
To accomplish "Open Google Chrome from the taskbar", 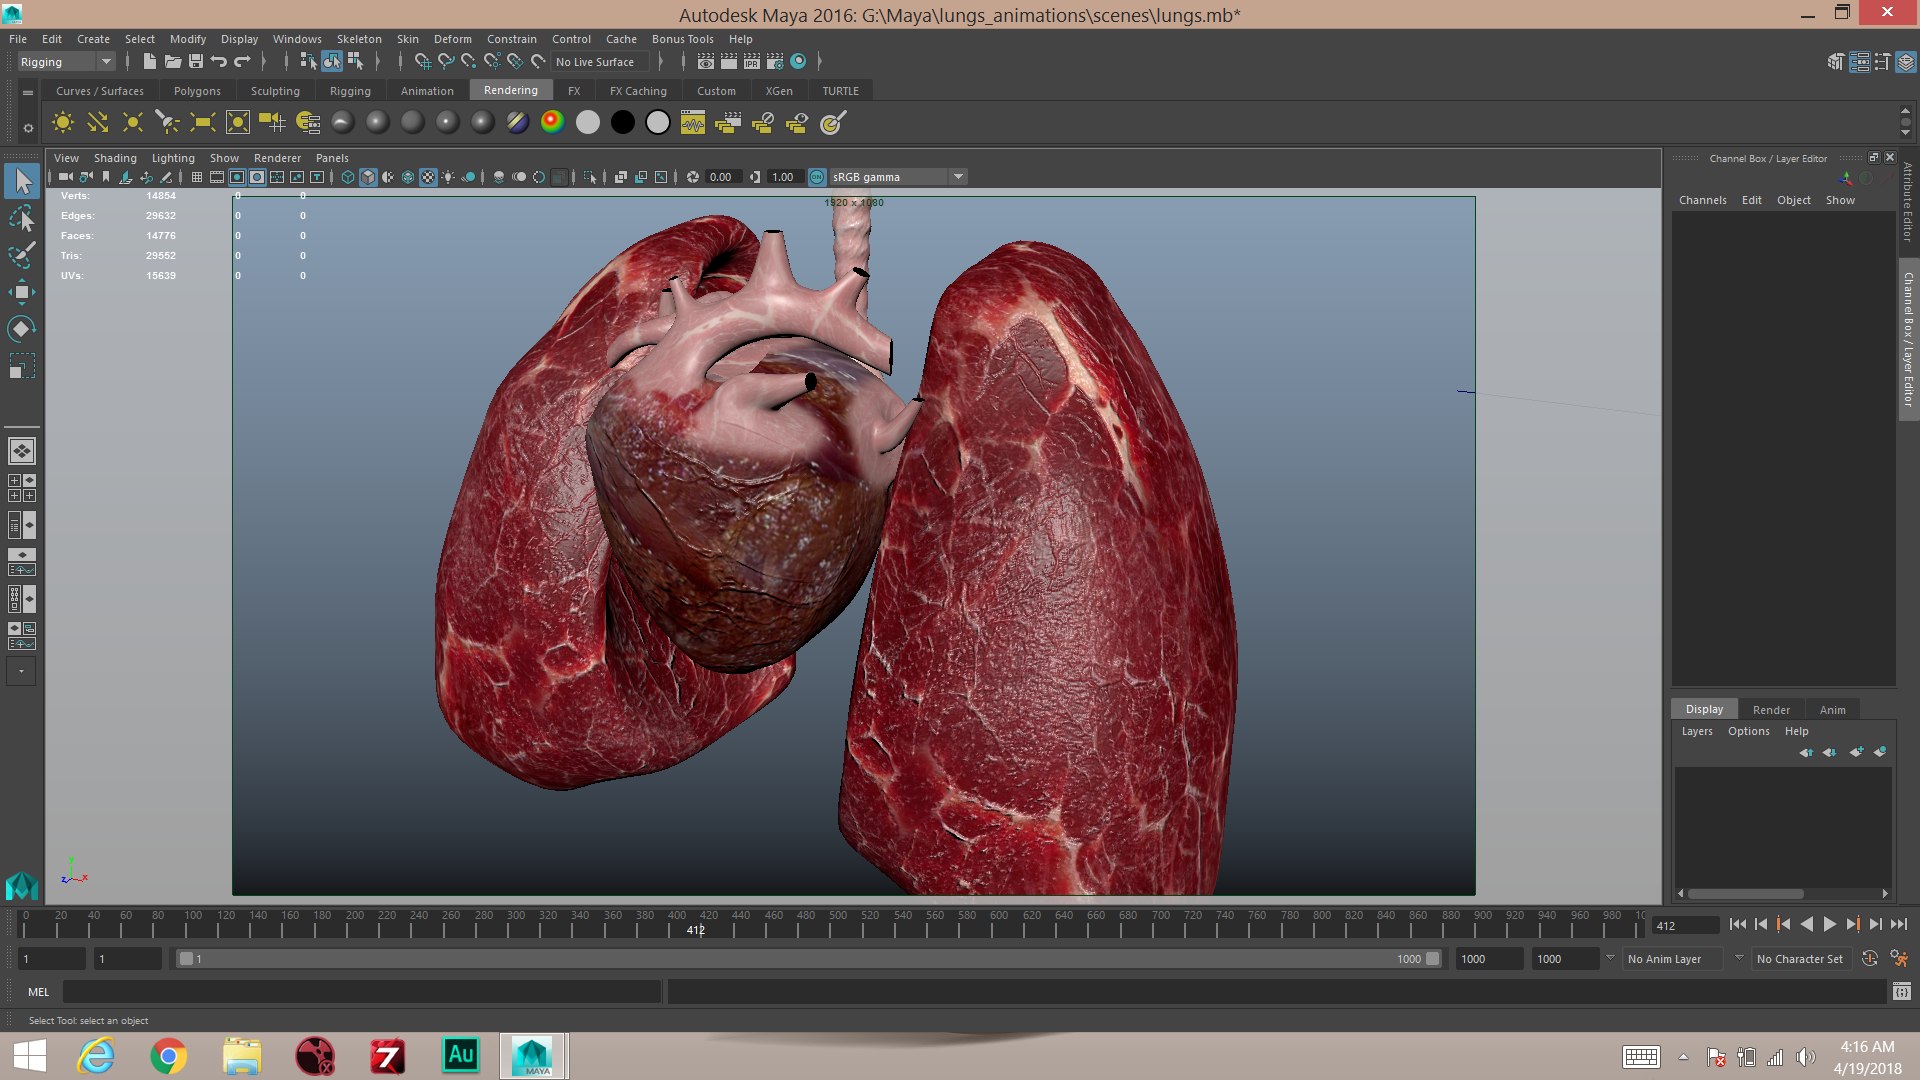I will pyautogui.click(x=168, y=1056).
